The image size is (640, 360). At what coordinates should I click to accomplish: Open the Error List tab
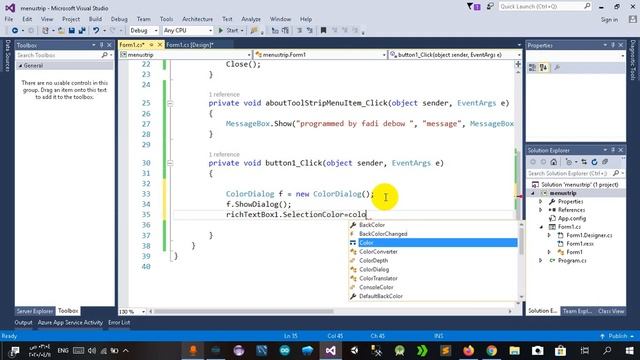tap(119, 322)
